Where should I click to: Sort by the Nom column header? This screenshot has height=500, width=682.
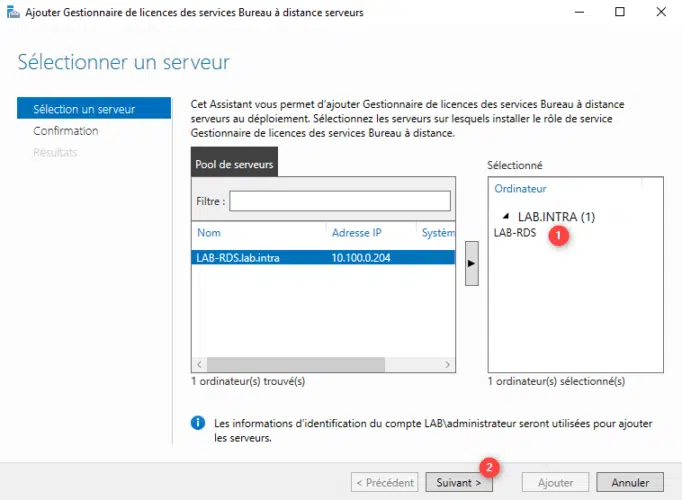(x=209, y=233)
